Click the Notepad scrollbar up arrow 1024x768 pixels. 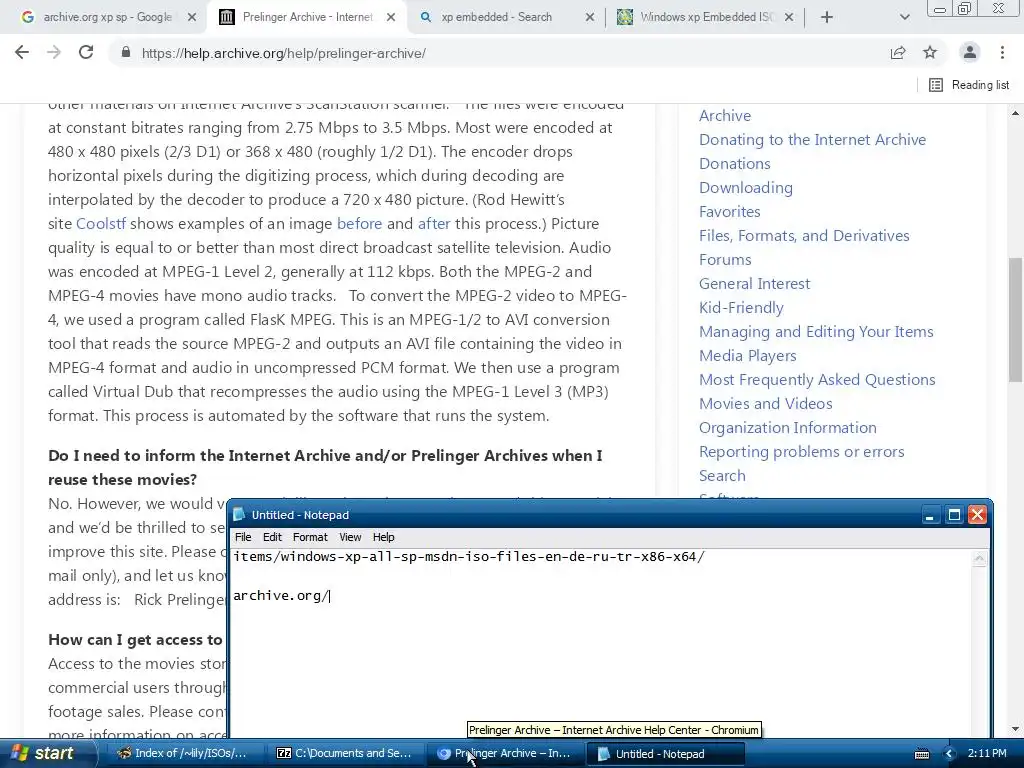point(979,558)
